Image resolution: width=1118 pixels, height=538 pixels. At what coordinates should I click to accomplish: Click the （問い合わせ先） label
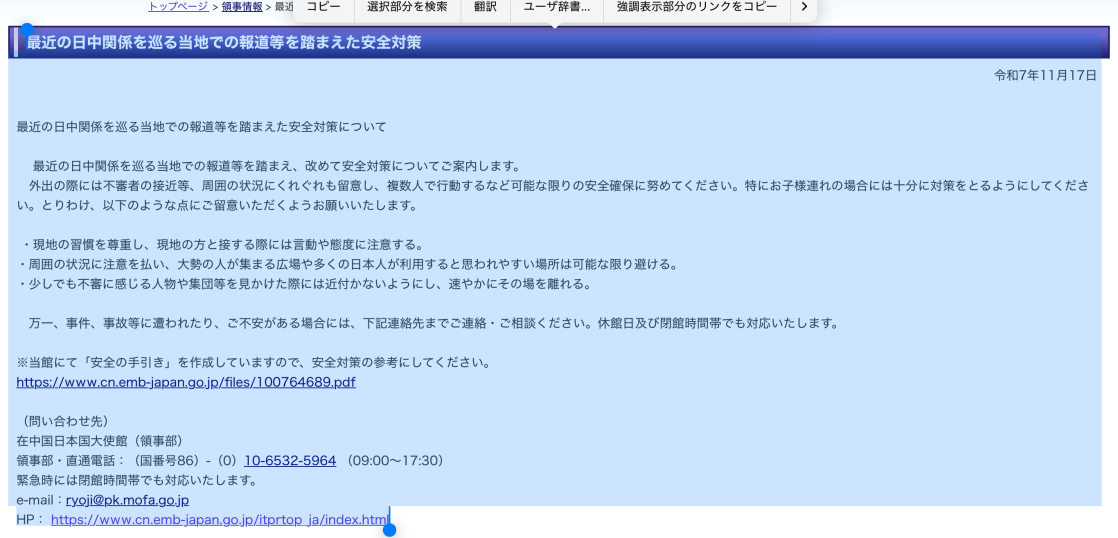[x=65, y=421]
